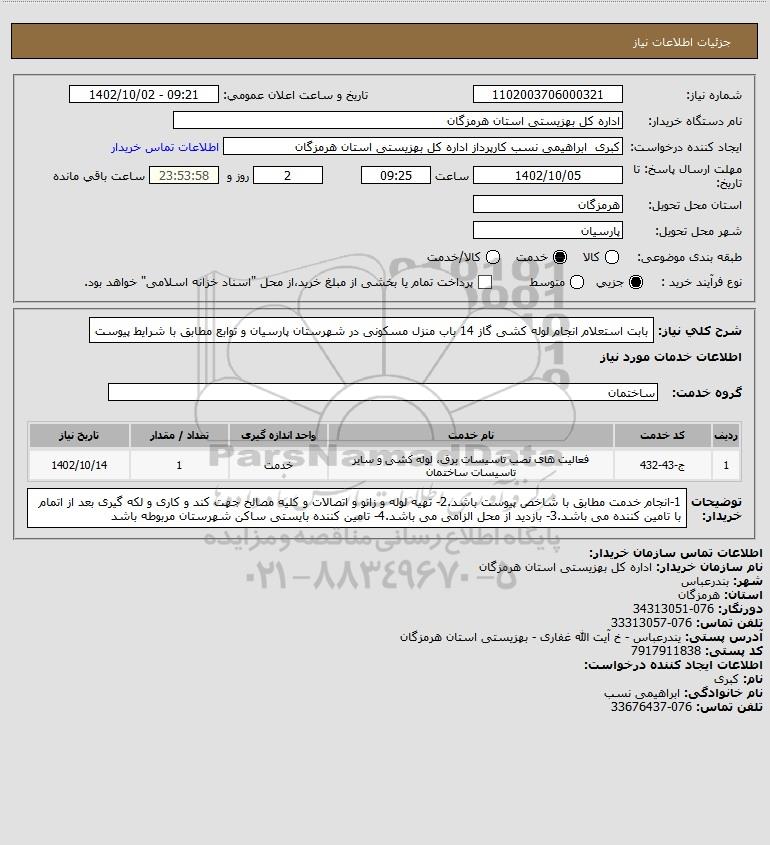Click the service code cell ج-43-432

pyautogui.click(x=662, y=465)
